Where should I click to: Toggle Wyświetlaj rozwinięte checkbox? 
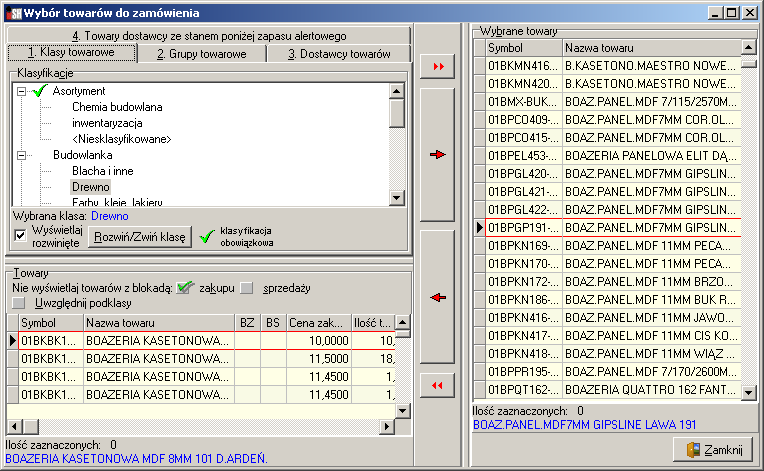(x=20, y=236)
